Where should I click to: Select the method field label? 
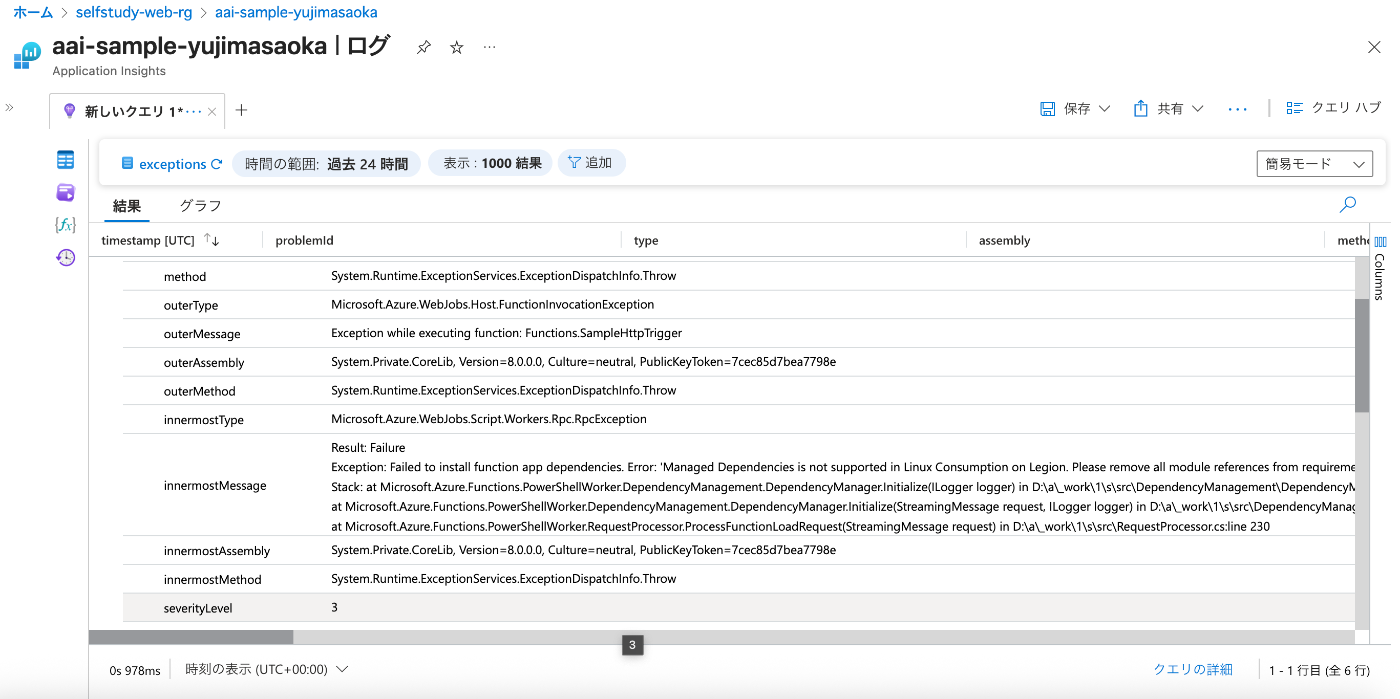185,277
